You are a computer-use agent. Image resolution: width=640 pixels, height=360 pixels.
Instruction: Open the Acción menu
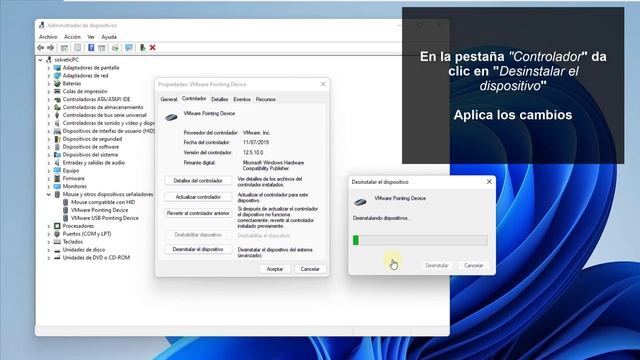click(72, 37)
